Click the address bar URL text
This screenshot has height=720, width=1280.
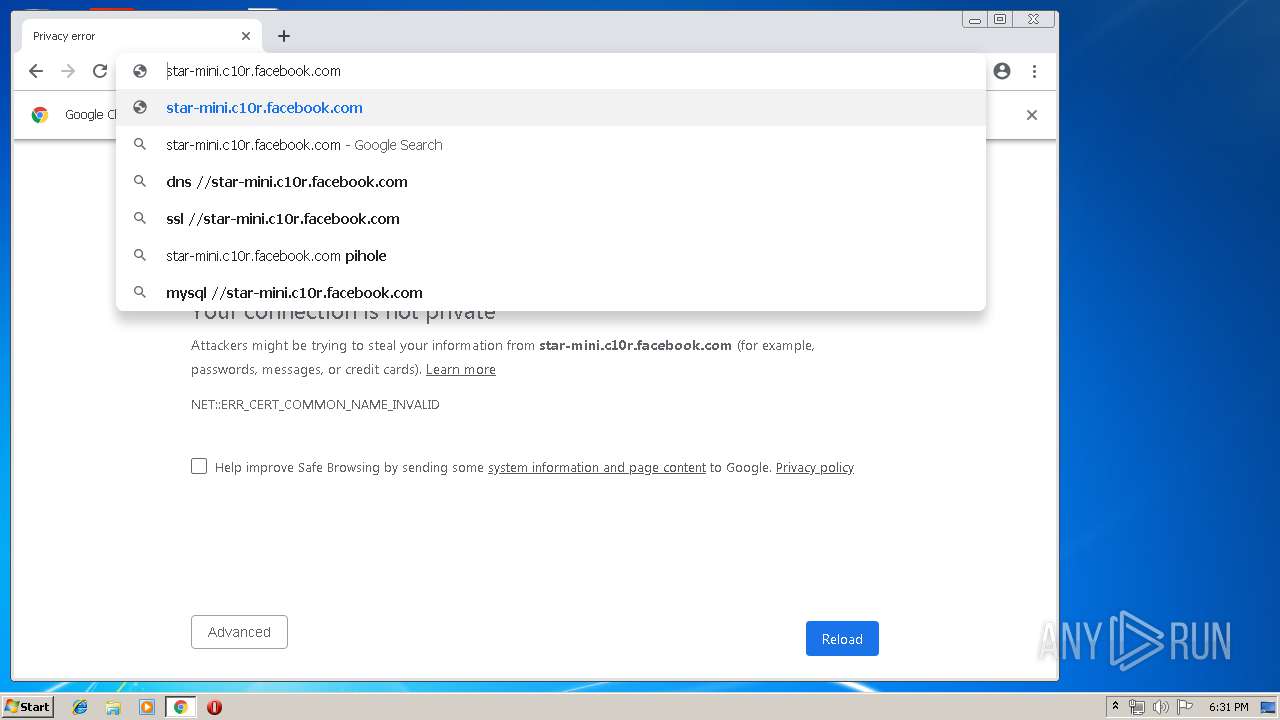click(254, 71)
